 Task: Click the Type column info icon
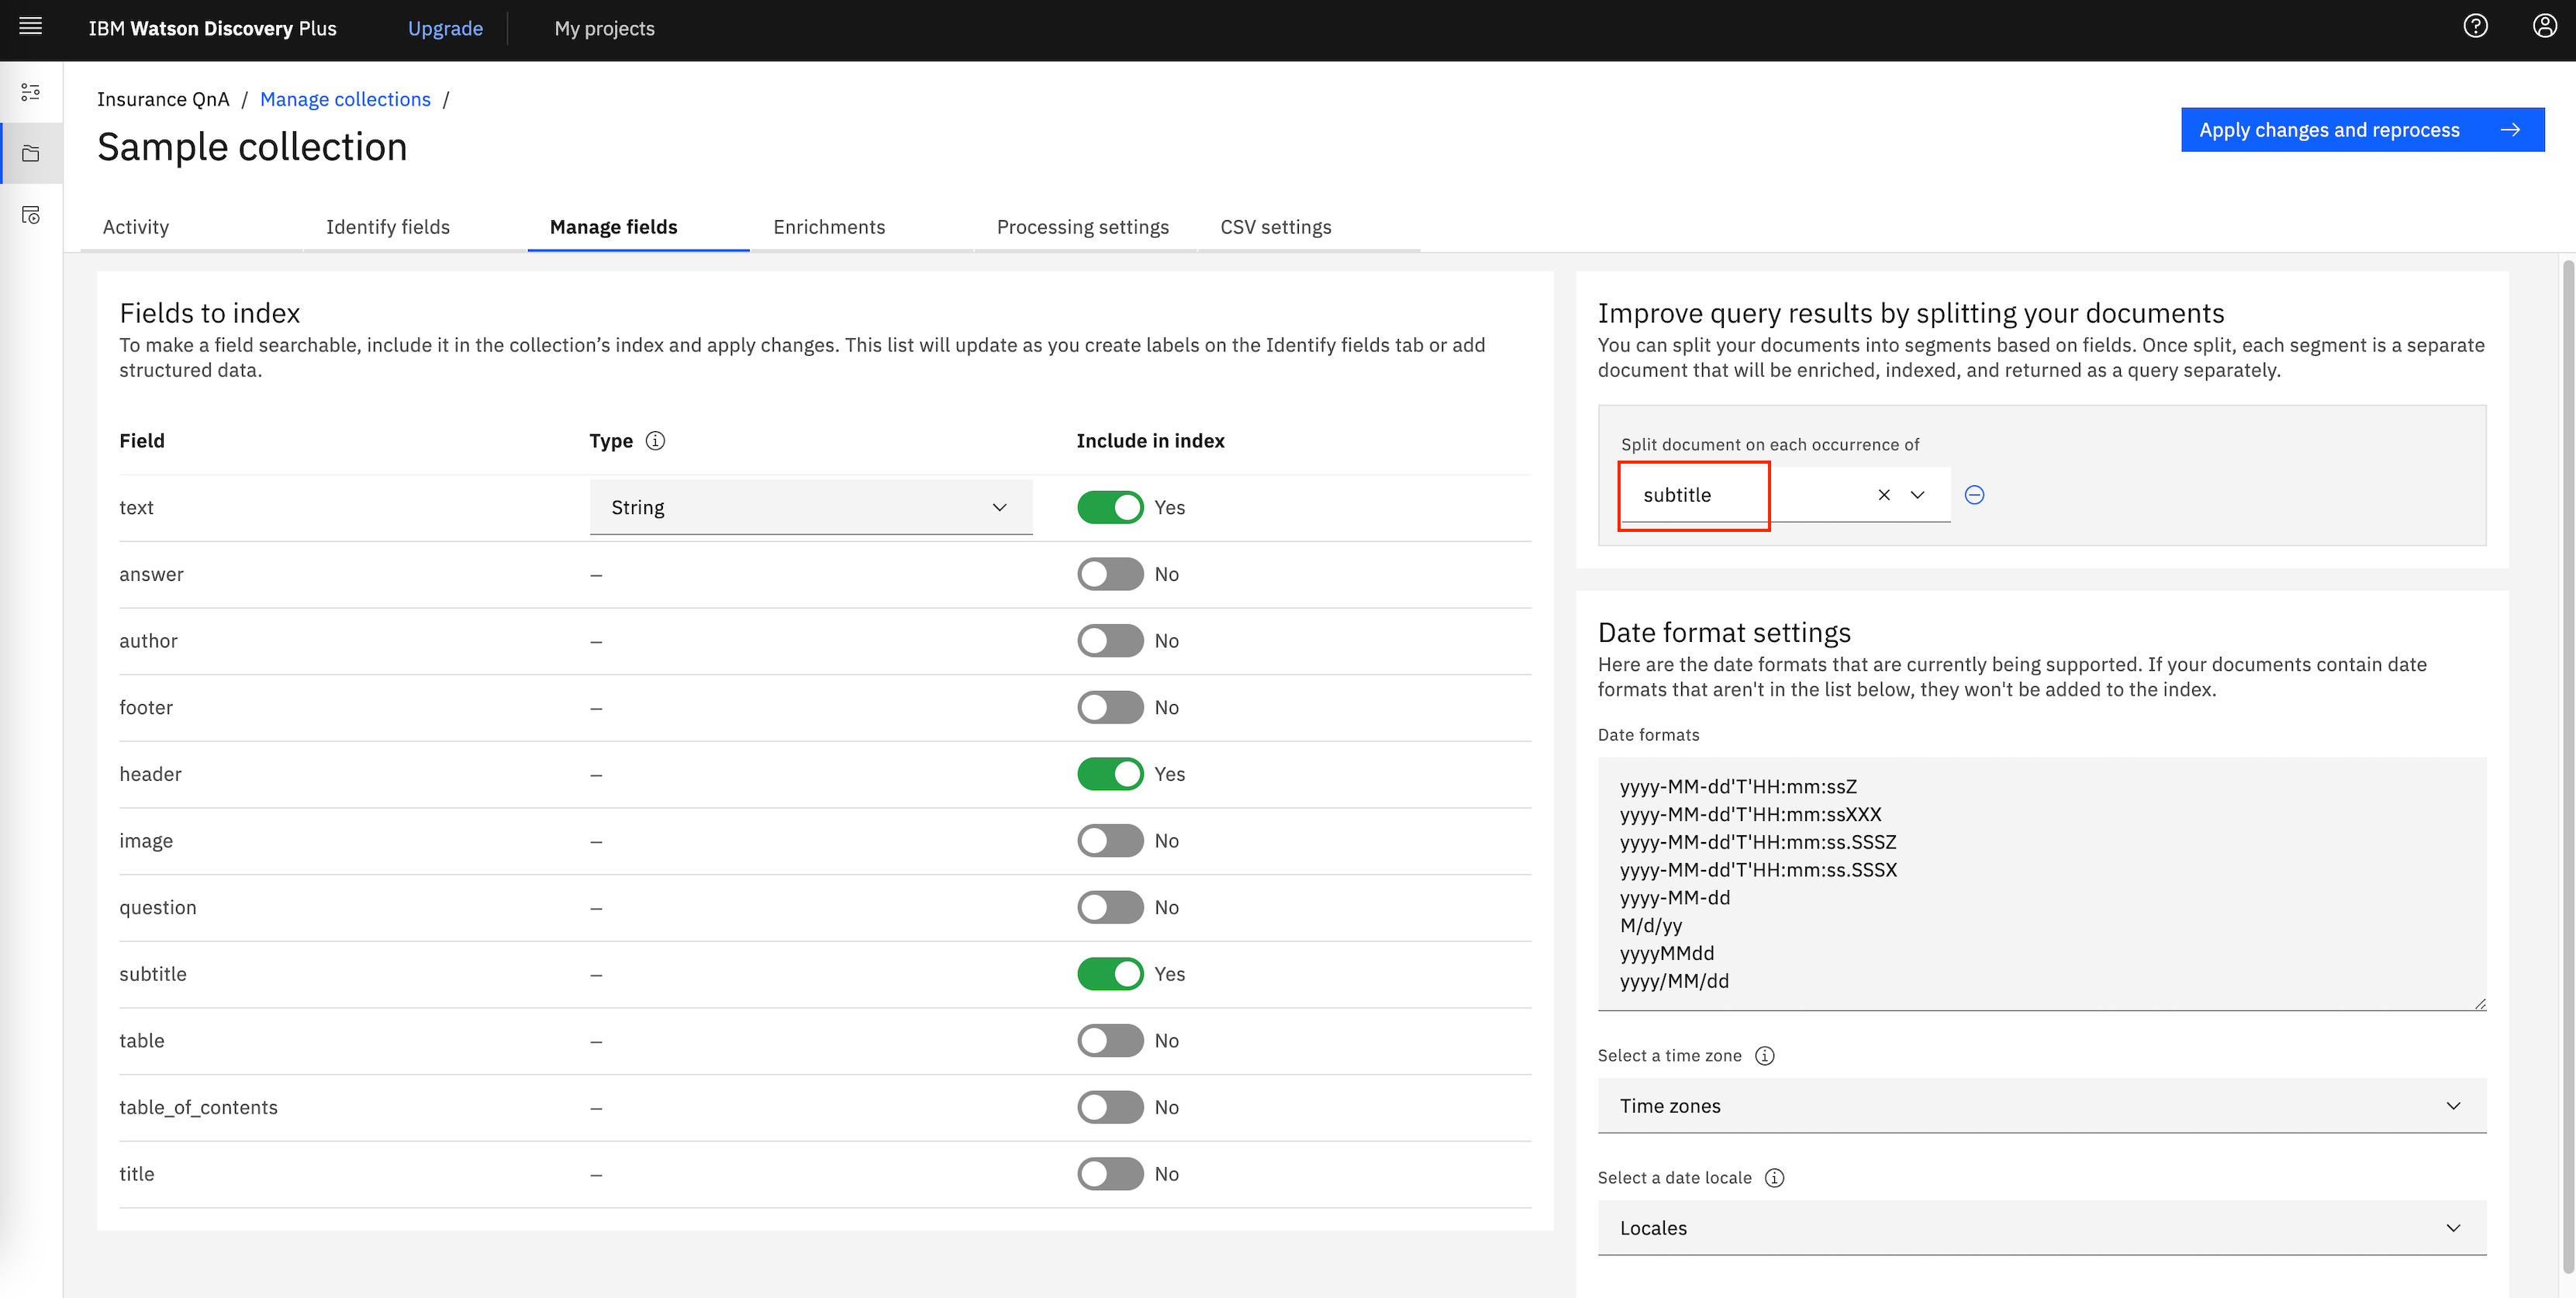(x=655, y=441)
